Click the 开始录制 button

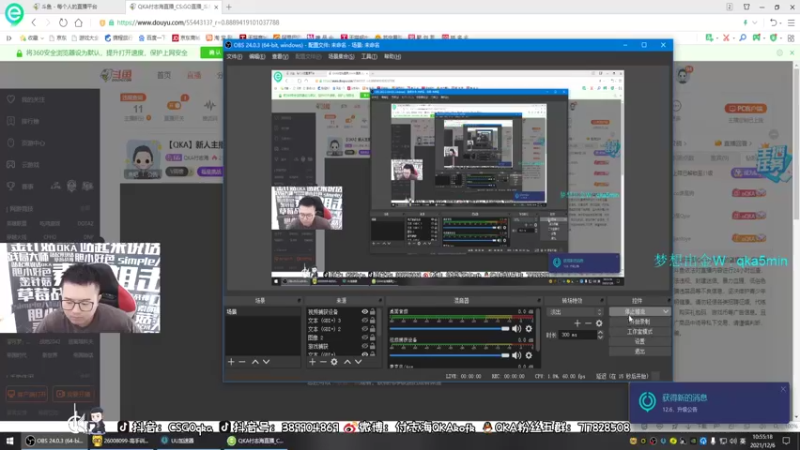(x=640, y=321)
